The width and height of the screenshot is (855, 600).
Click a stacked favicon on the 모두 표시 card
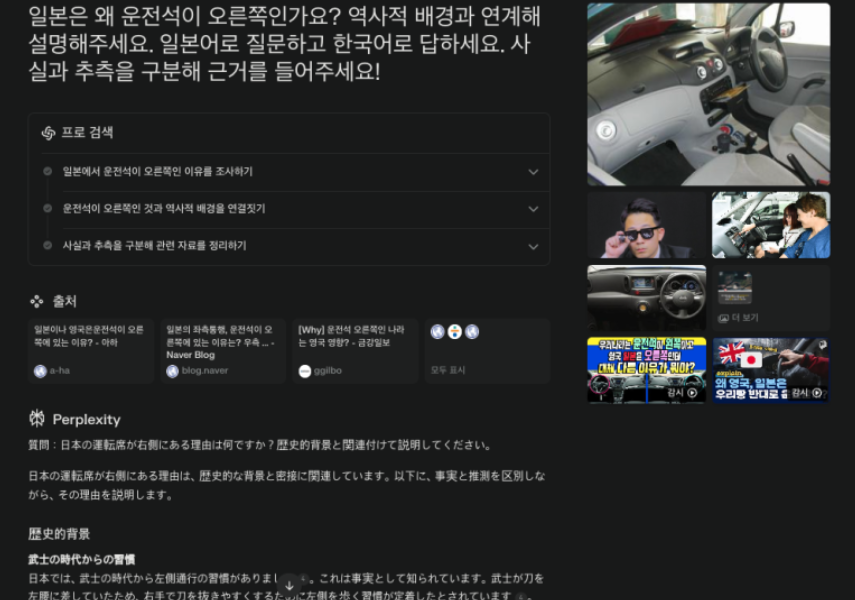tap(440, 330)
